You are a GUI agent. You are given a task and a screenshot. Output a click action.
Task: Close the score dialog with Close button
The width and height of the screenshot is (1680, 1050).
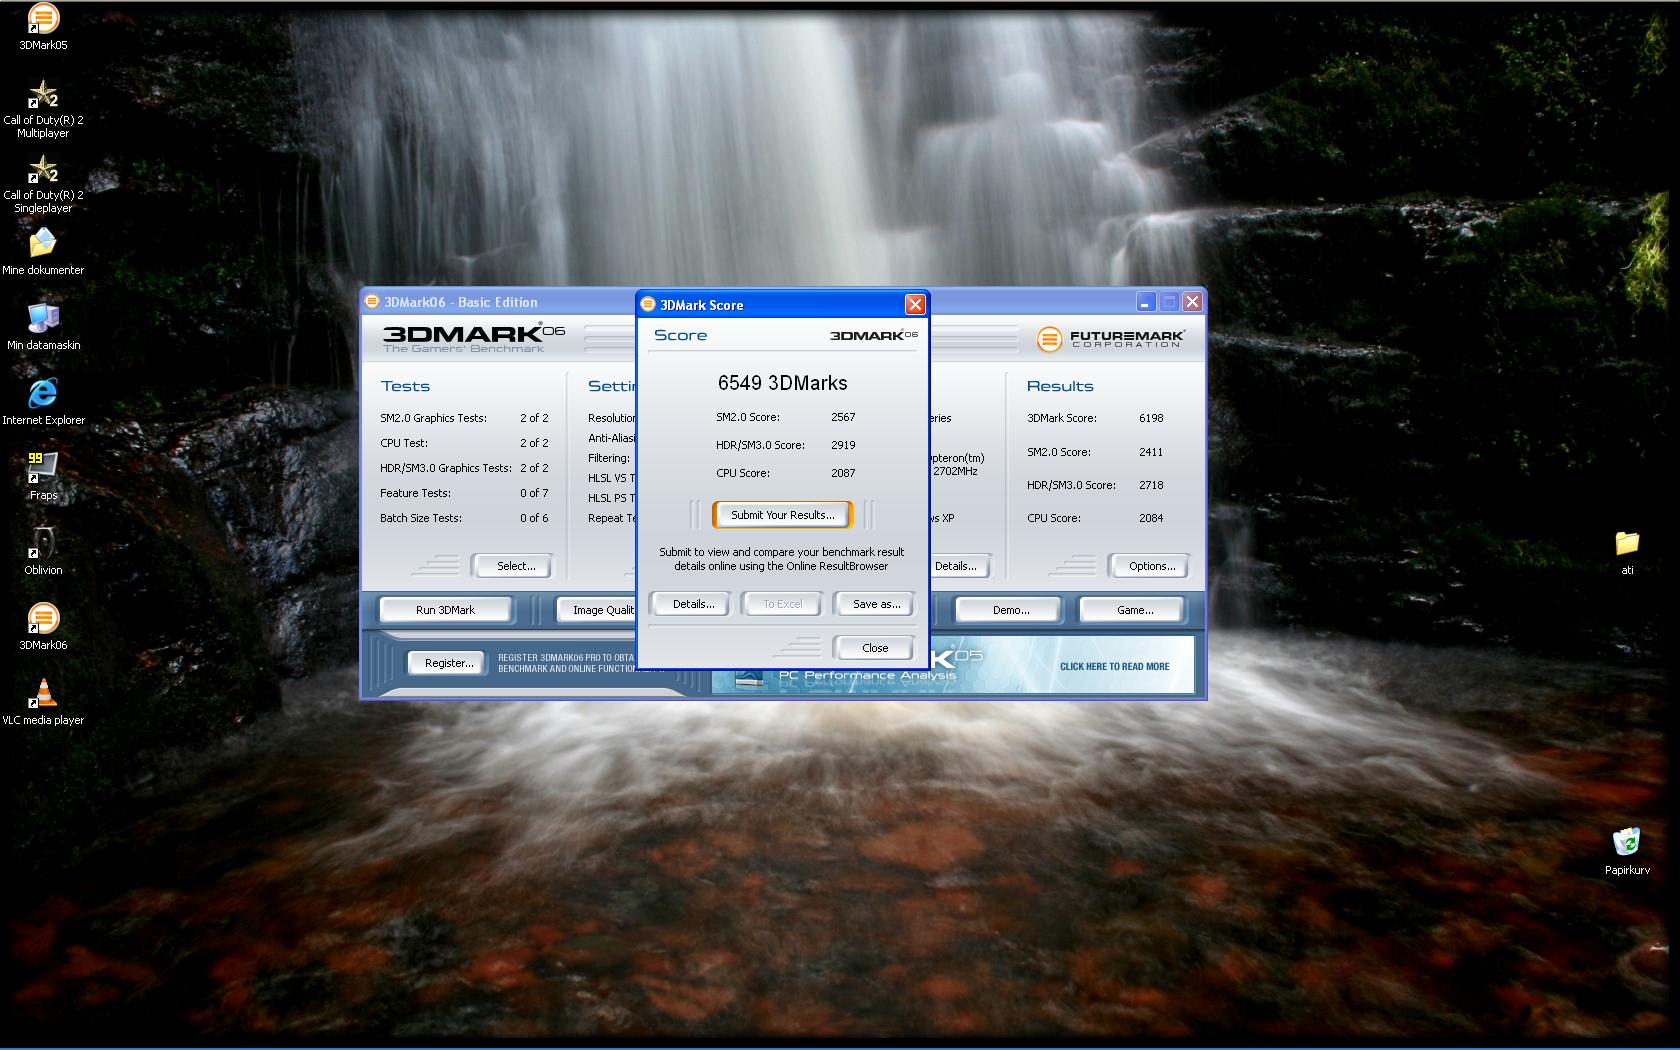[874, 648]
